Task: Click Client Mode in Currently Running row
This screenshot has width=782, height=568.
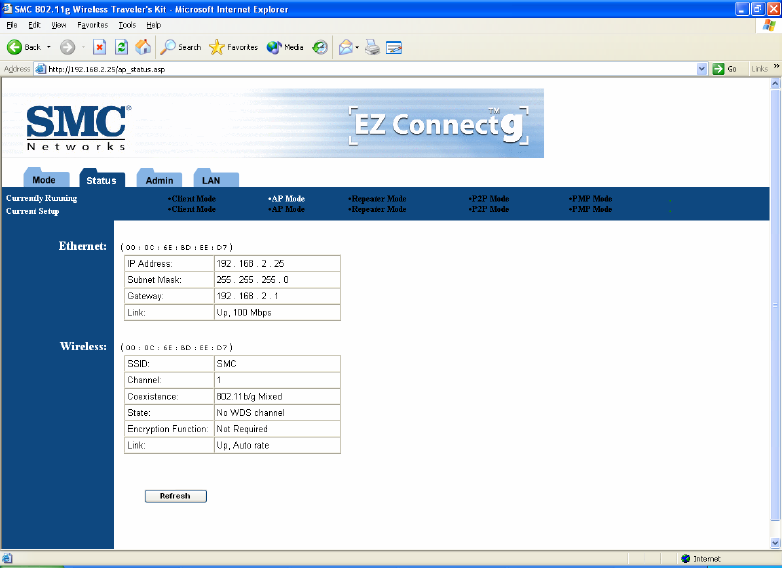Action: (192, 198)
